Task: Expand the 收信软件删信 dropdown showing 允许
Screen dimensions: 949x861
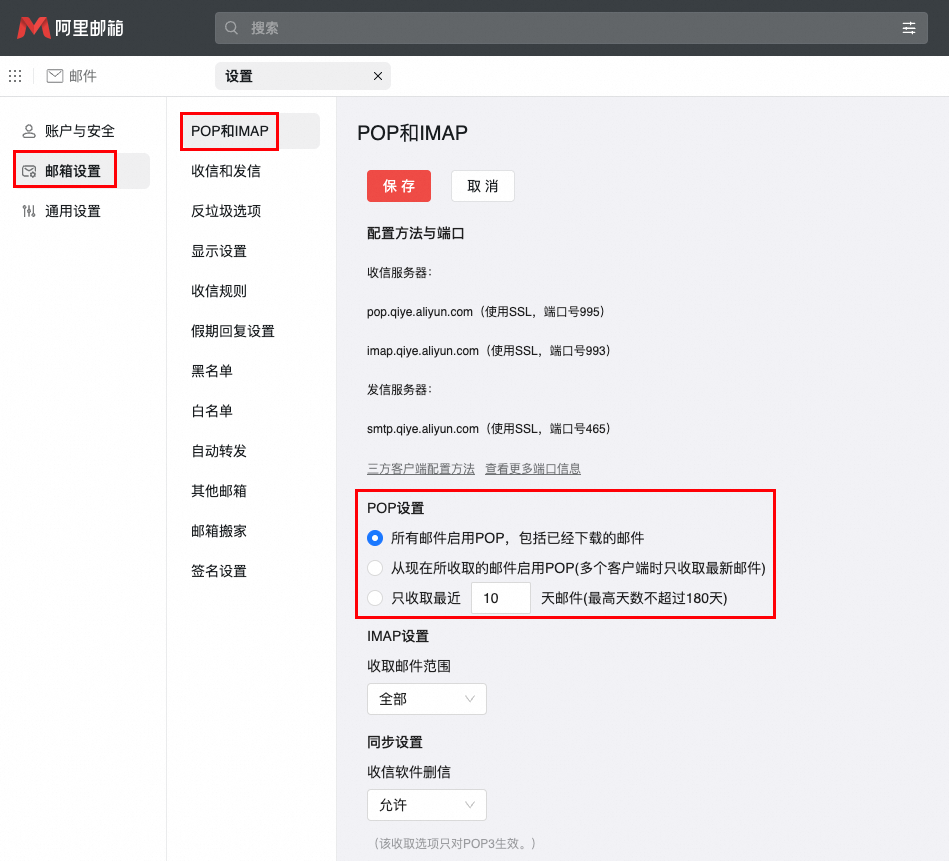Action: (426, 805)
